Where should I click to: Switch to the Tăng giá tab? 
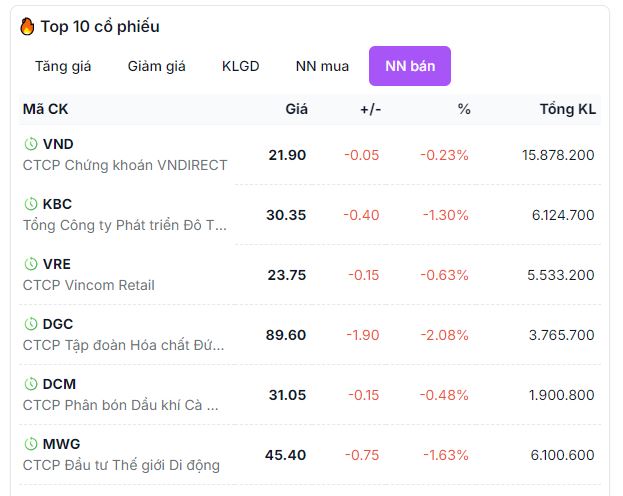click(x=63, y=66)
